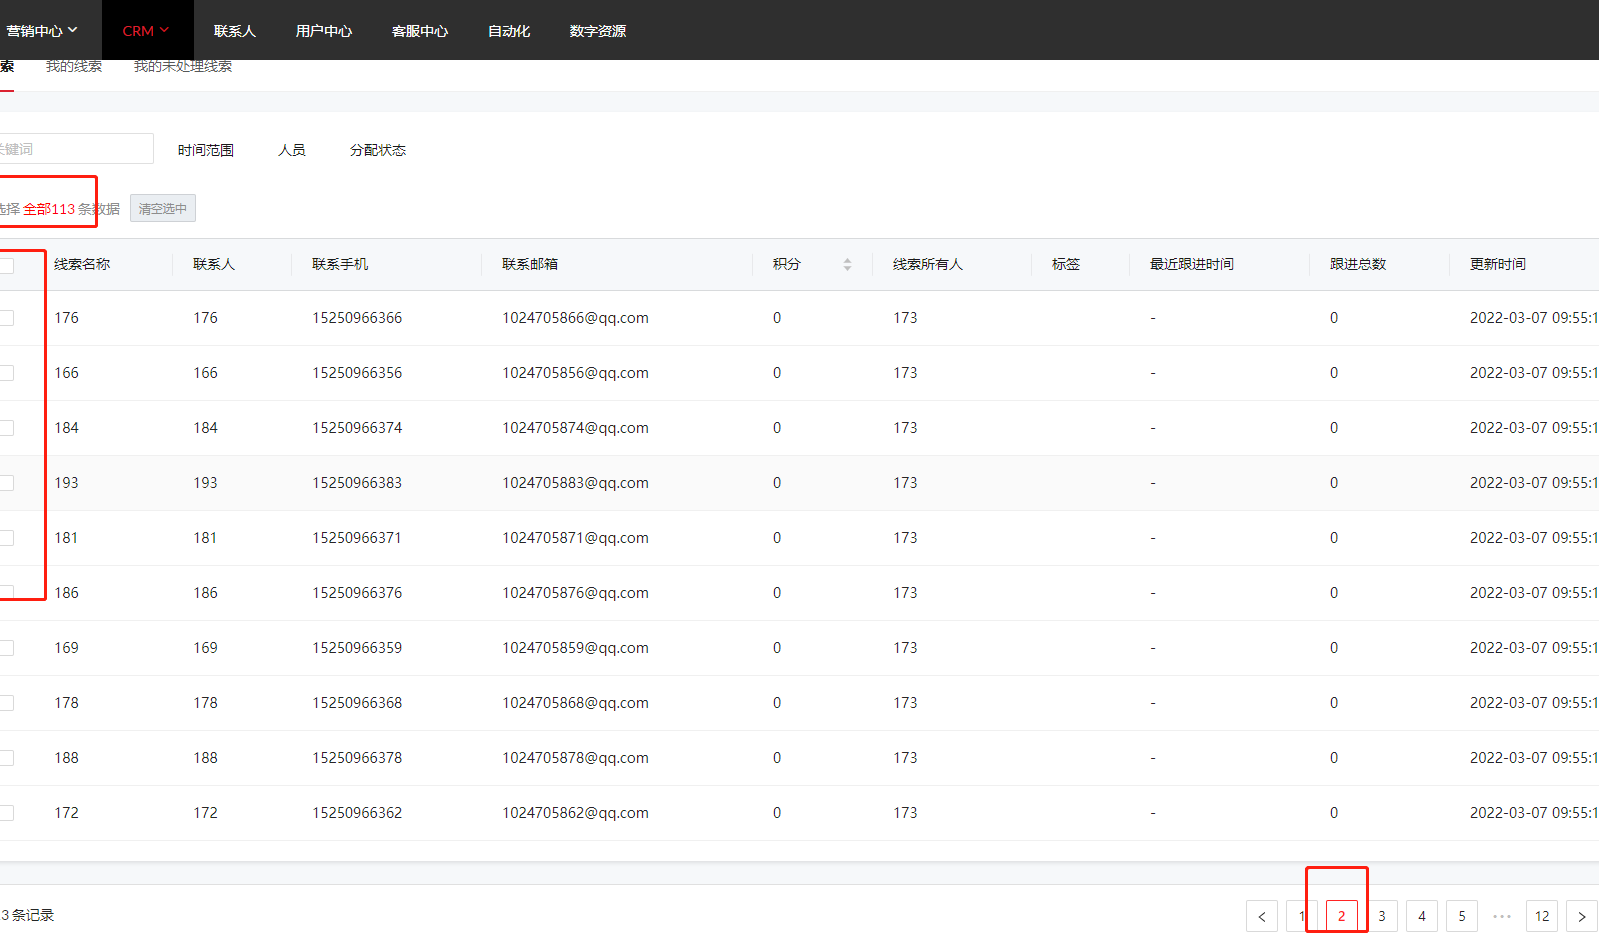The width and height of the screenshot is (1599, 948).
Task: Open 数字资源 in top navigation
Action: click(x=598, y=31)
